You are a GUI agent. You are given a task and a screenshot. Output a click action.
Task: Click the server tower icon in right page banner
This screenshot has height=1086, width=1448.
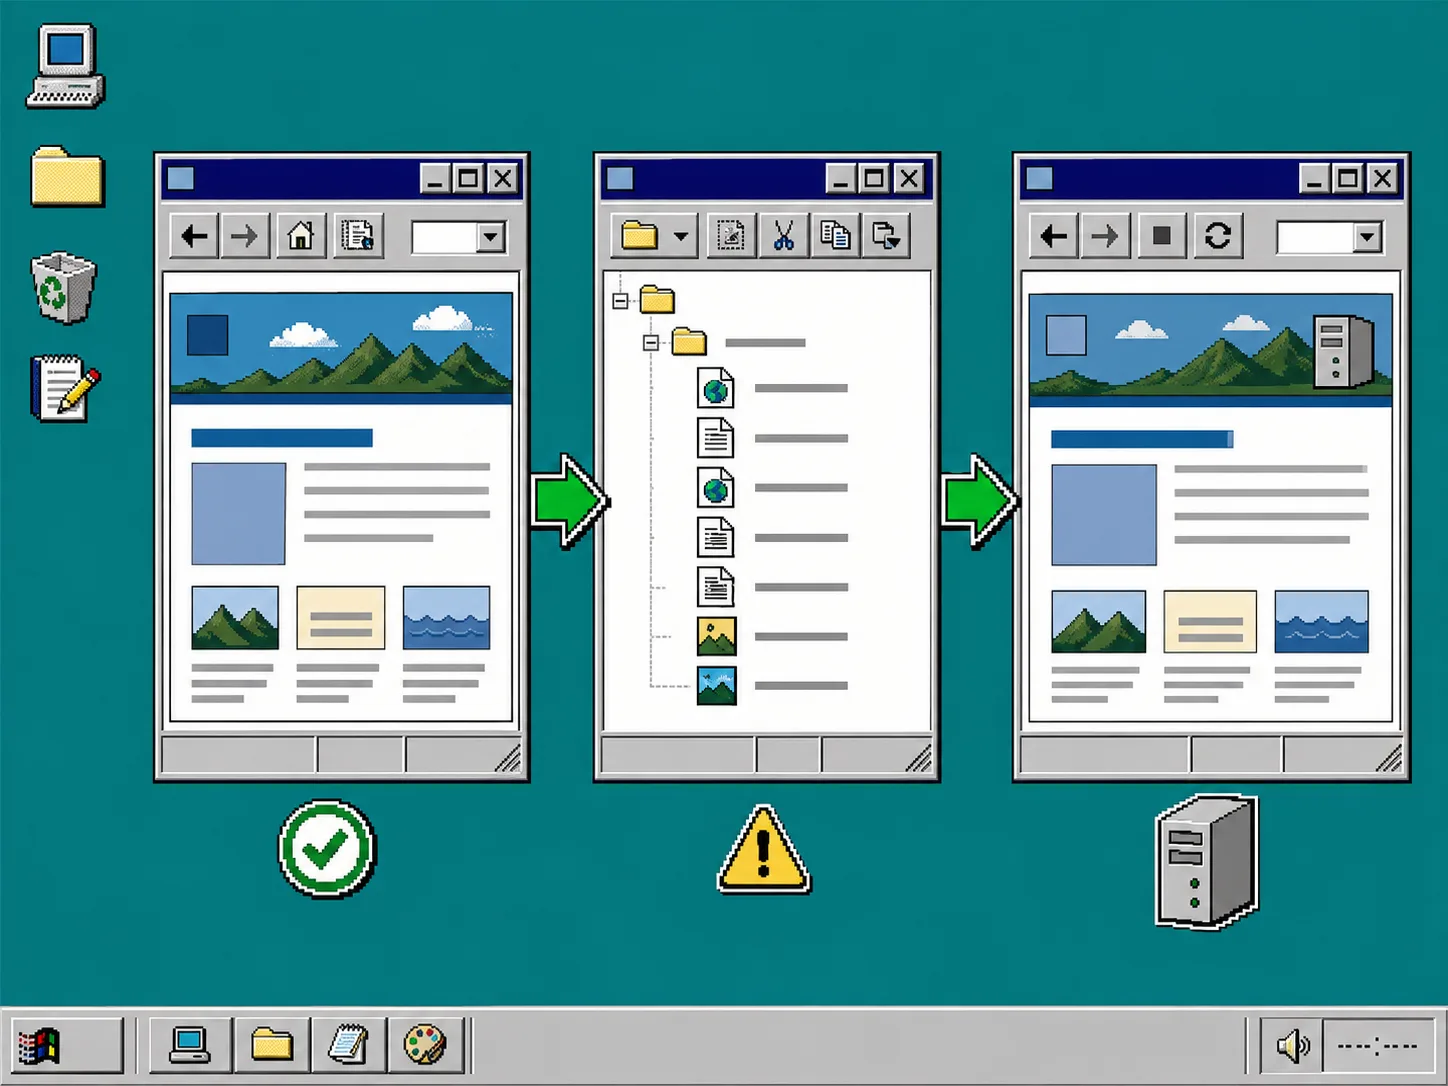(1342, 351)
